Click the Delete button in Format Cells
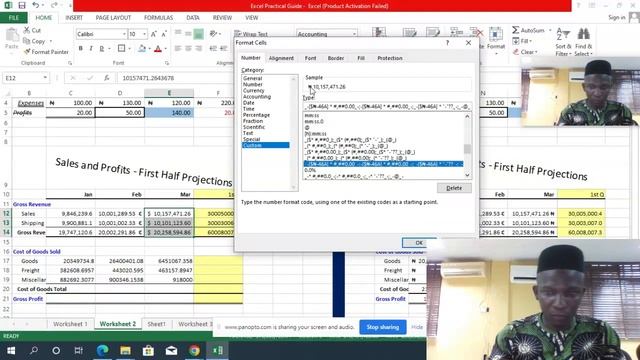Viewport: 640px width, 360px height. tap(454, 188)
